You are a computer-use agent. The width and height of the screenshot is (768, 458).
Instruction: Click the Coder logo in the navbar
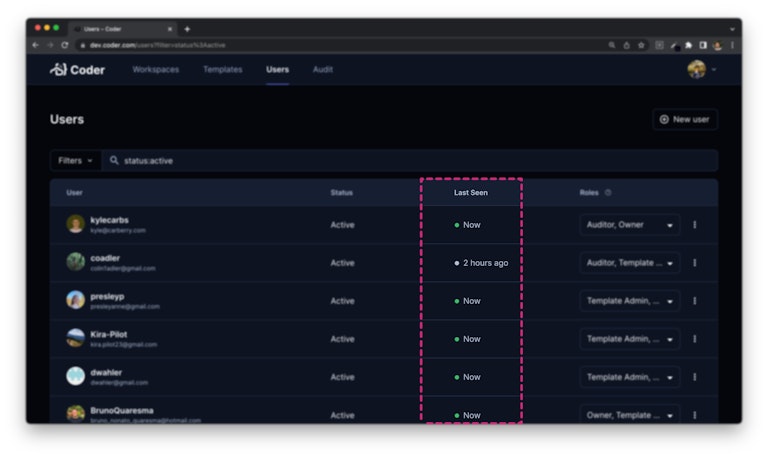point(77,70)
